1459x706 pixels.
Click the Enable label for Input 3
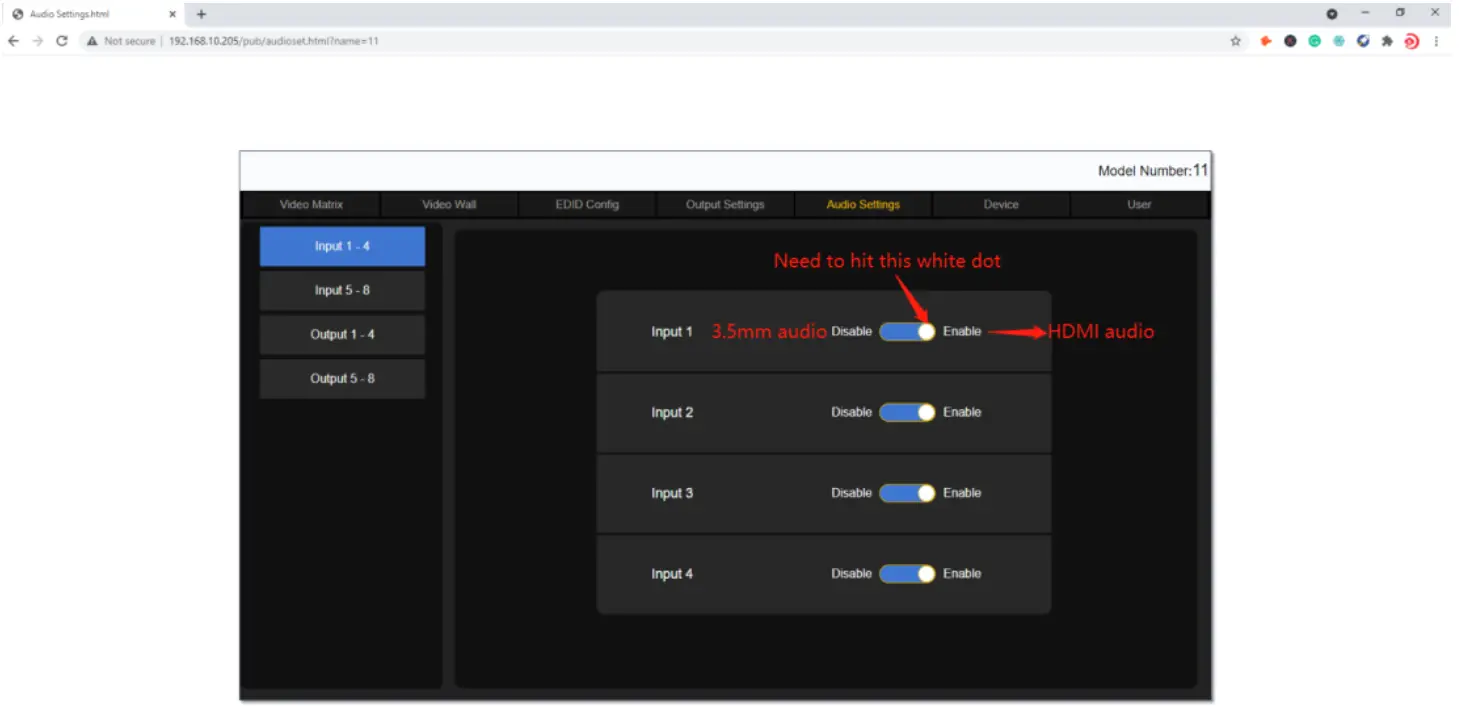coord(962,493)
